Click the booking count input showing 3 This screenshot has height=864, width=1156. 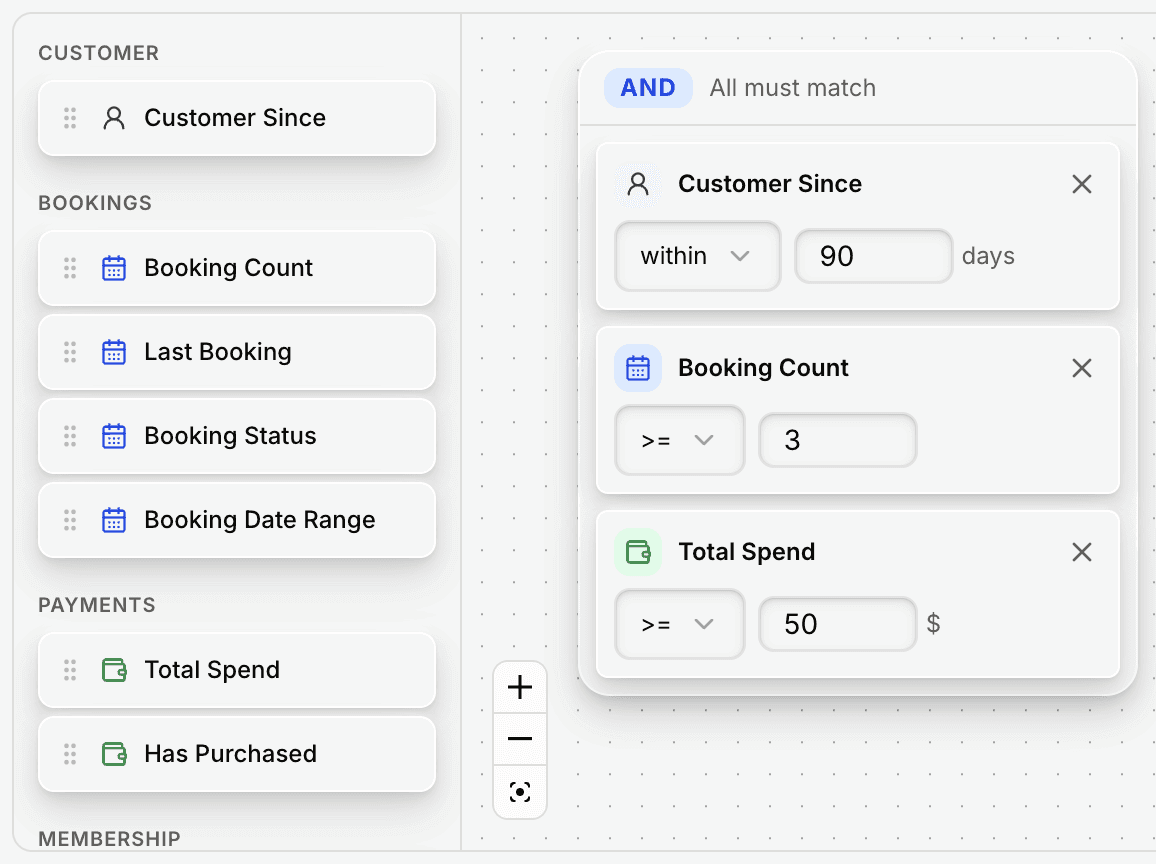coord(838,440)
